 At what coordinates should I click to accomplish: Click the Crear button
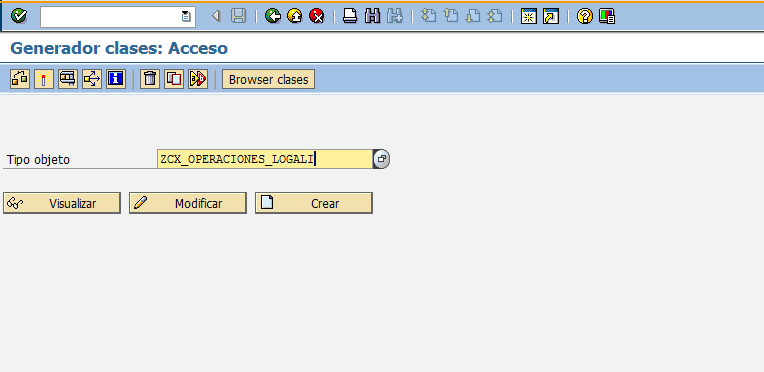click(314, 203)
